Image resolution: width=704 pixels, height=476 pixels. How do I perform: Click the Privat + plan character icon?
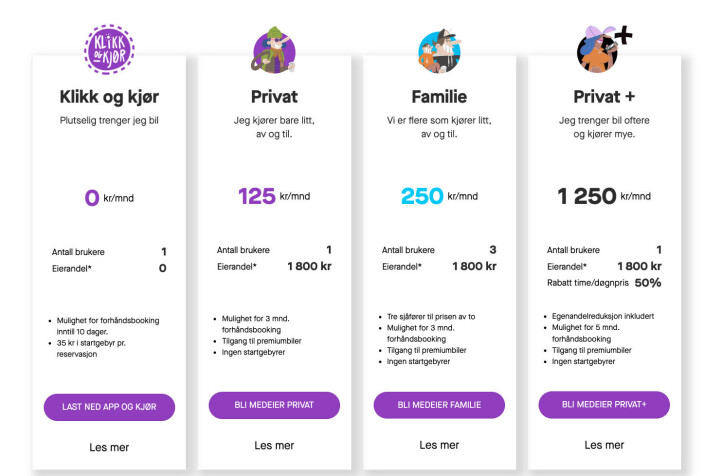604,49
